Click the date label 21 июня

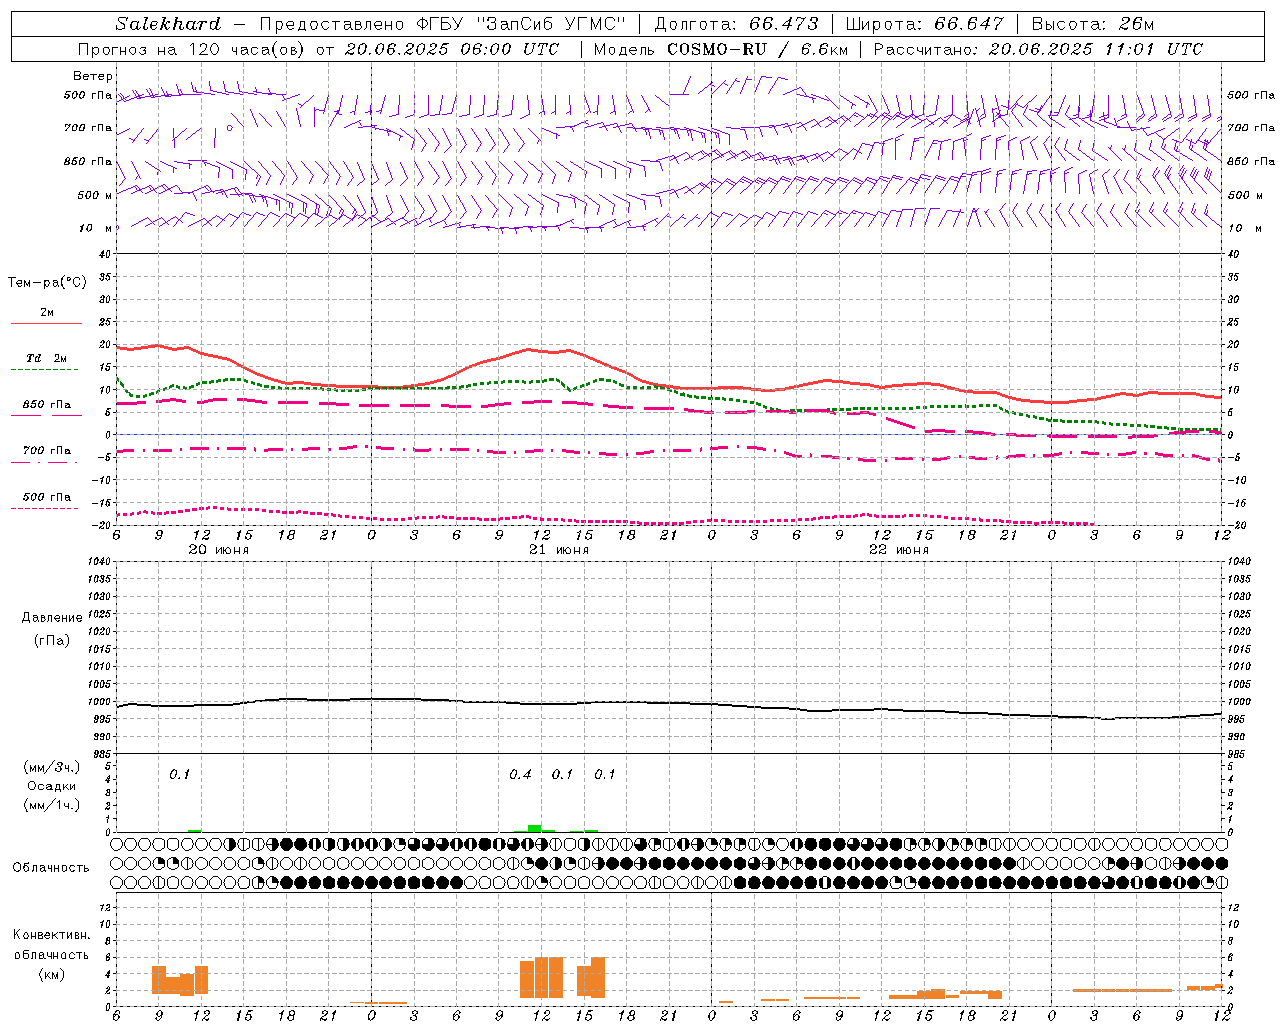point(559,549)
